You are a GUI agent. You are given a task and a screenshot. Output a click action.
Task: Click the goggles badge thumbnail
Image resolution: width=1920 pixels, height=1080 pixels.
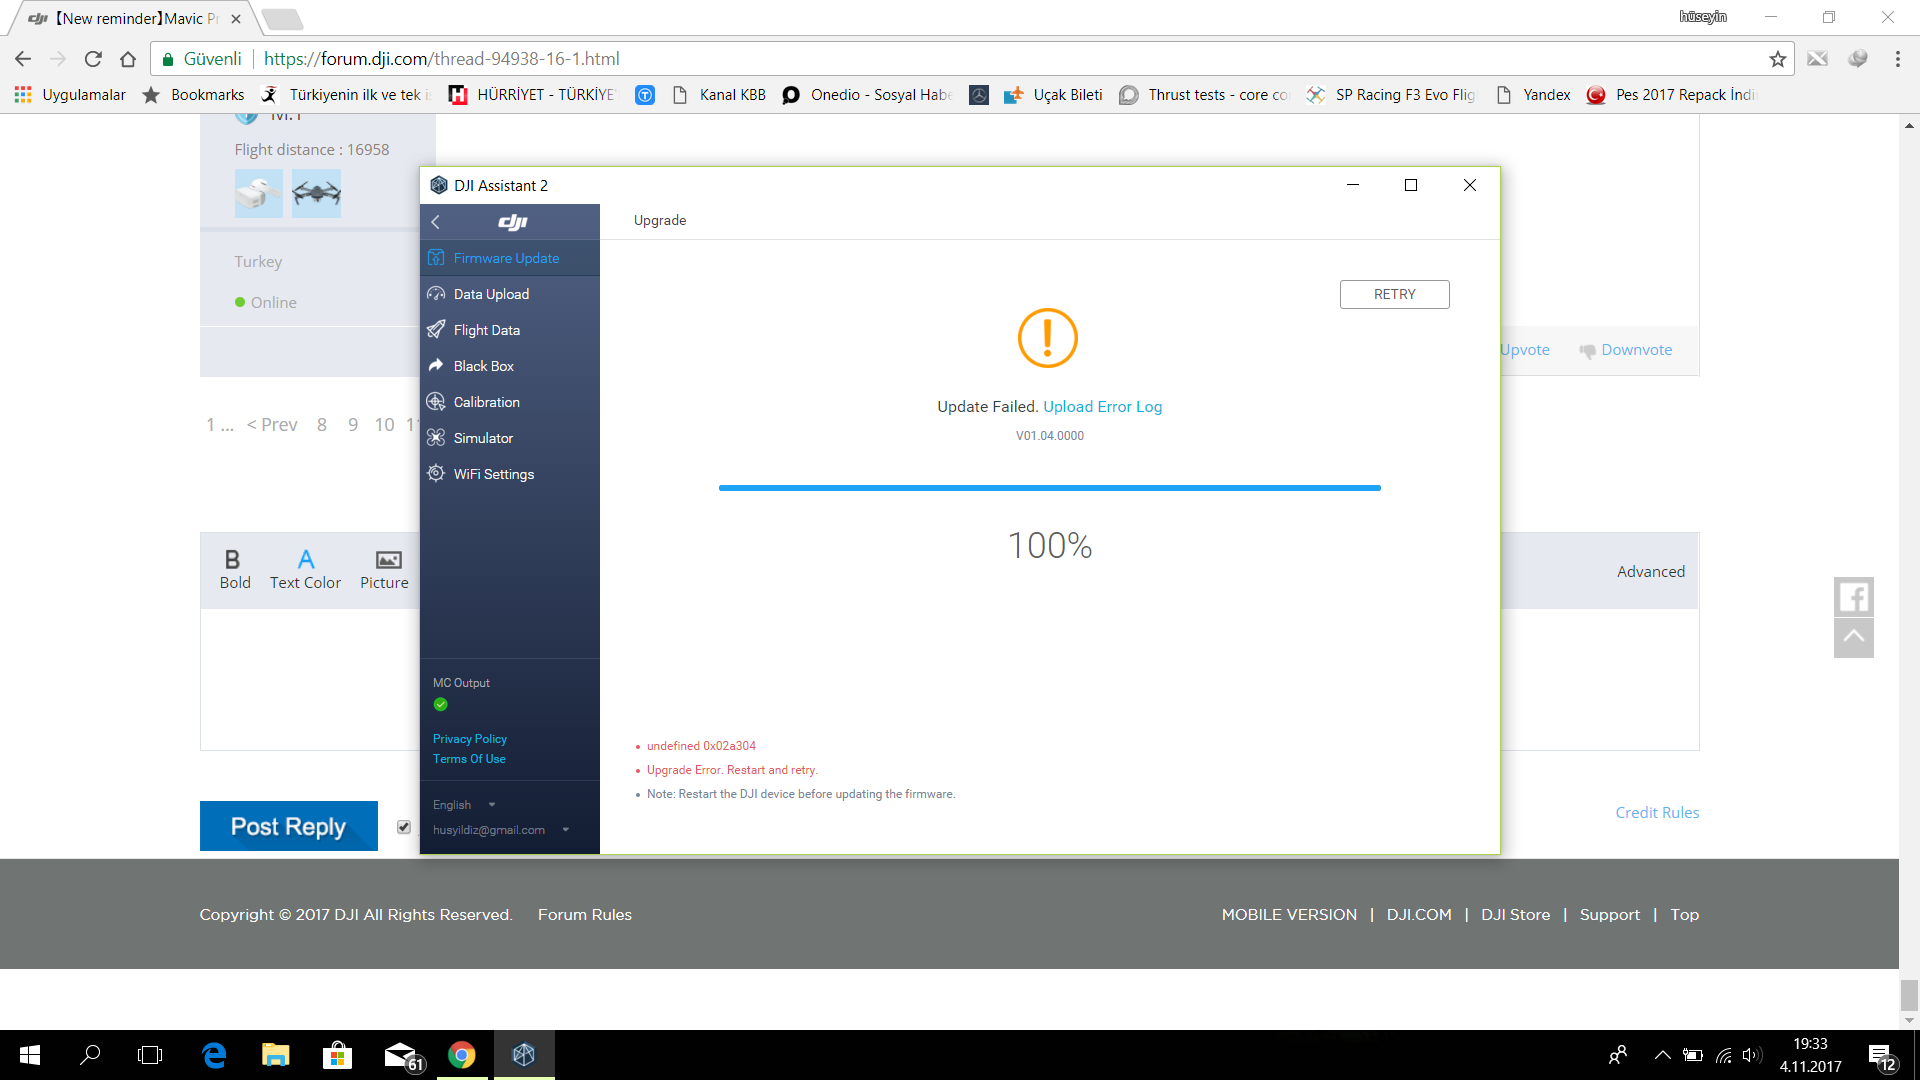click(x=259, y=193)
